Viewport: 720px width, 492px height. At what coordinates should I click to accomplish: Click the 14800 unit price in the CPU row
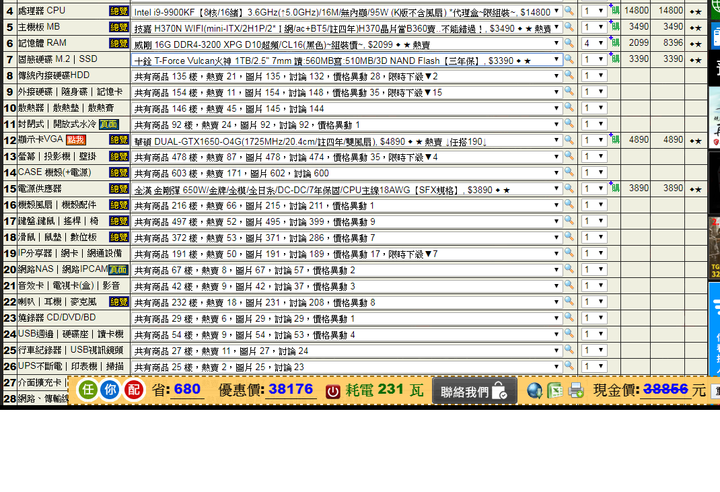click(636, 10)
